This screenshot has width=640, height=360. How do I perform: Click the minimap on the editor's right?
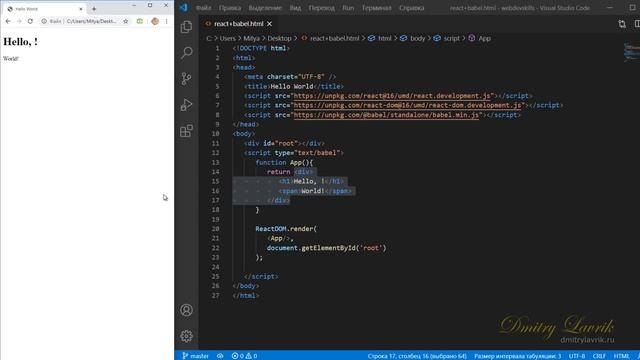point(631,52)
